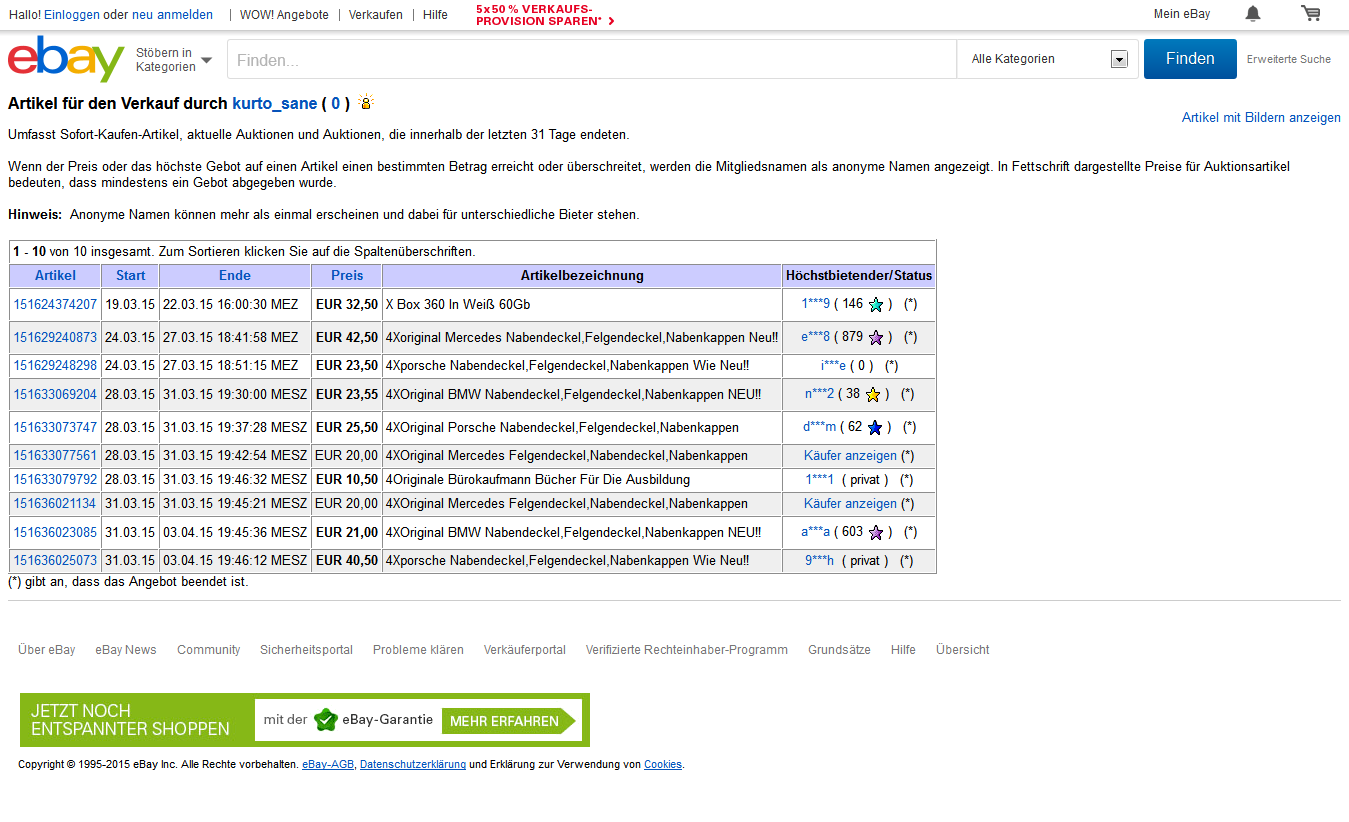Click blue star next to d***m
Viewport: 1349px width, 822px height.
[875, 428]
